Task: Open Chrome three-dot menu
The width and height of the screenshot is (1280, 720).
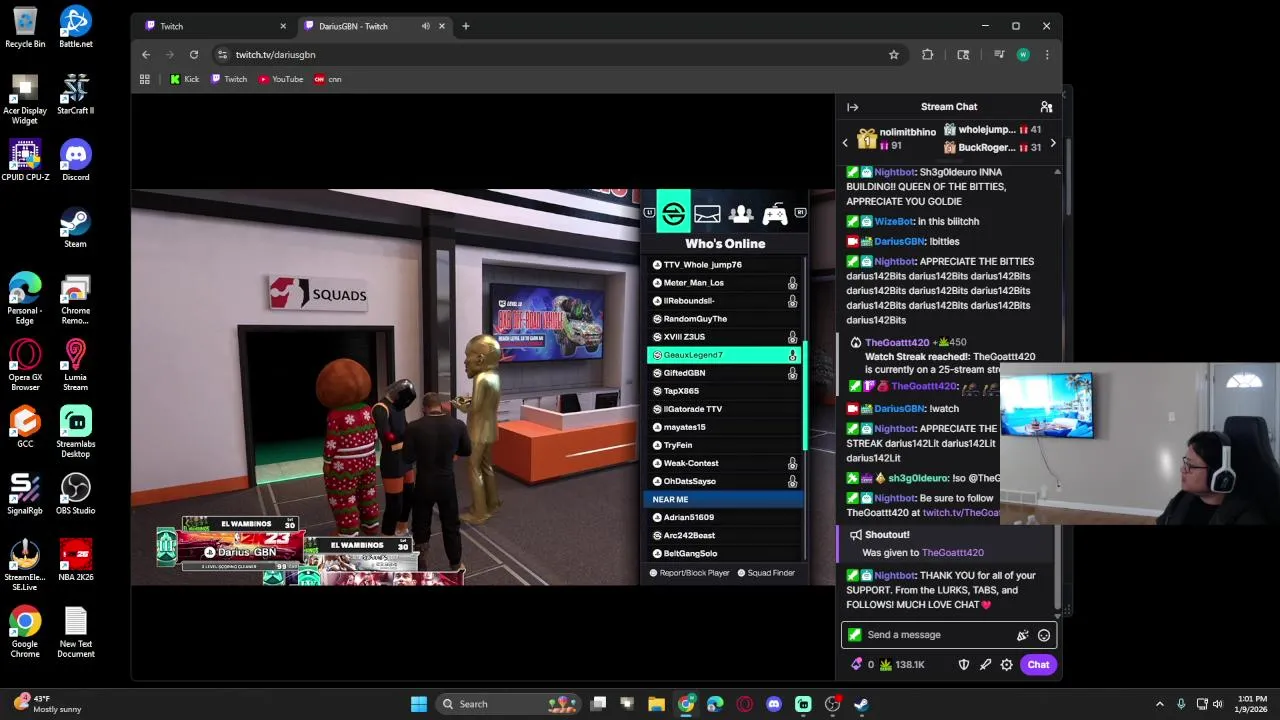Action: (x=1047, y=55)
